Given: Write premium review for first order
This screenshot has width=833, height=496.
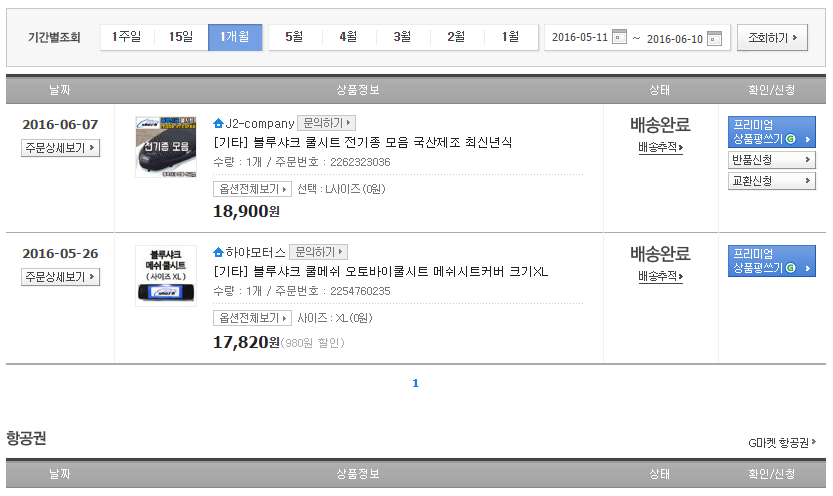Looking at the screenshot, I should point(771,133).
